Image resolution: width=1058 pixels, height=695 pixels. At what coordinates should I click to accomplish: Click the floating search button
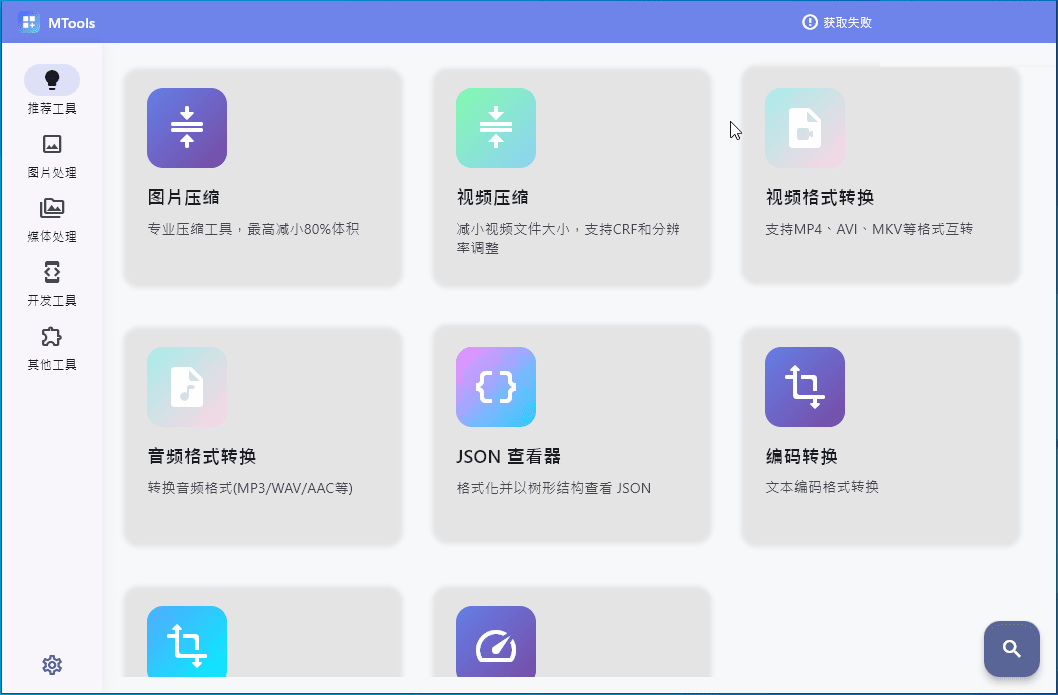click(1011, 649)
